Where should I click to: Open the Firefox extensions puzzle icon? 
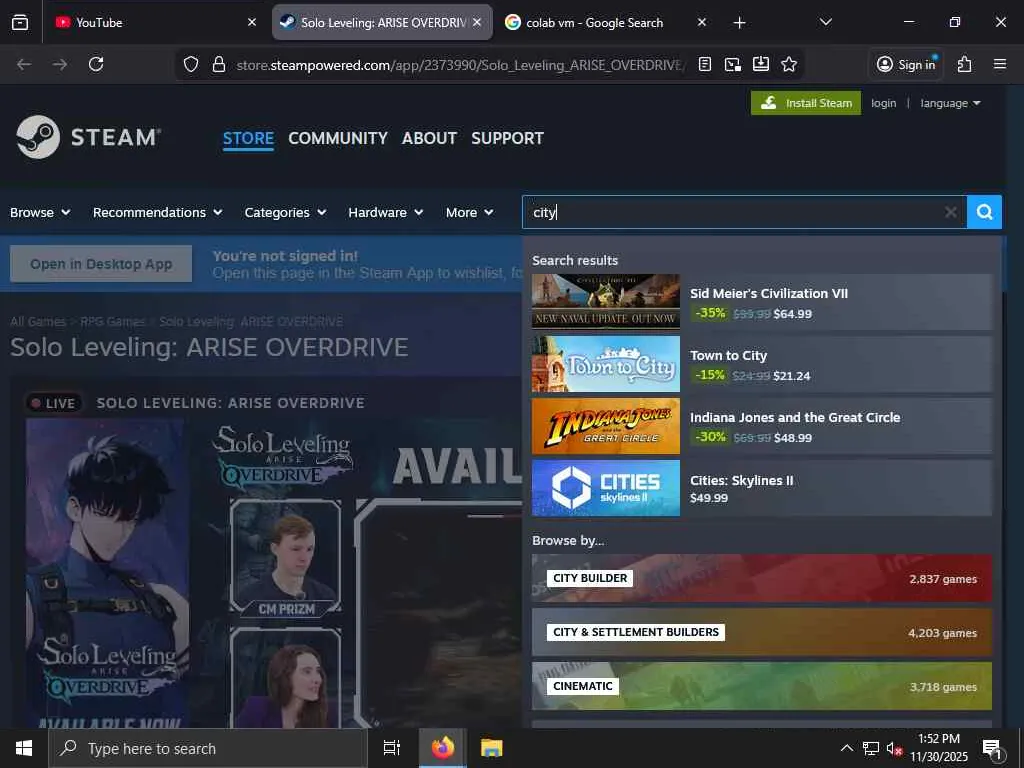pos(965,64)
